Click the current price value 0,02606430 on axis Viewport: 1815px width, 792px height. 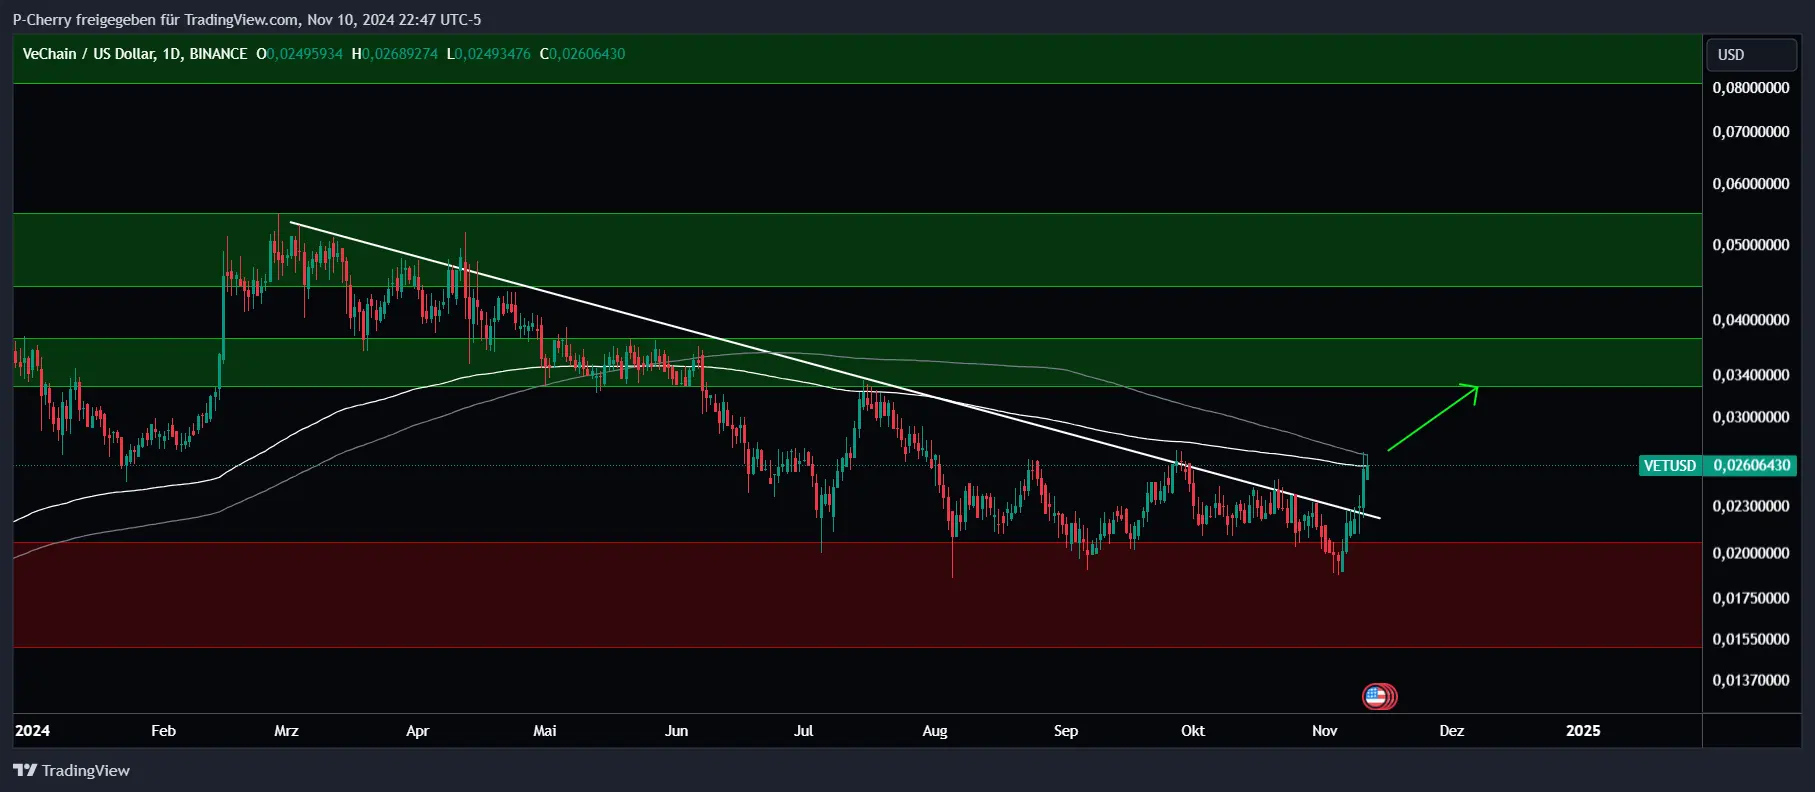(1751, 465)
